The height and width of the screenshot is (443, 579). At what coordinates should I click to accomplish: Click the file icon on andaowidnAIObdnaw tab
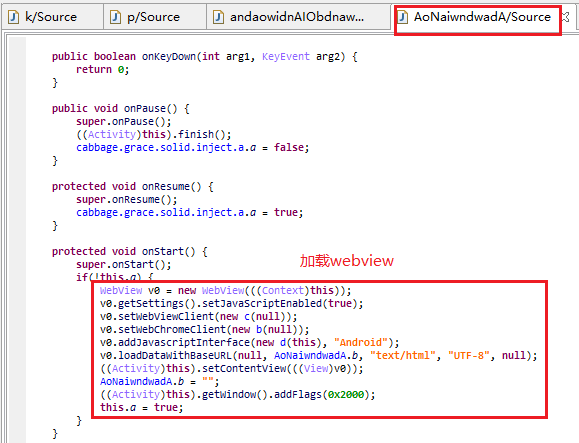click(x=219, y=17)
